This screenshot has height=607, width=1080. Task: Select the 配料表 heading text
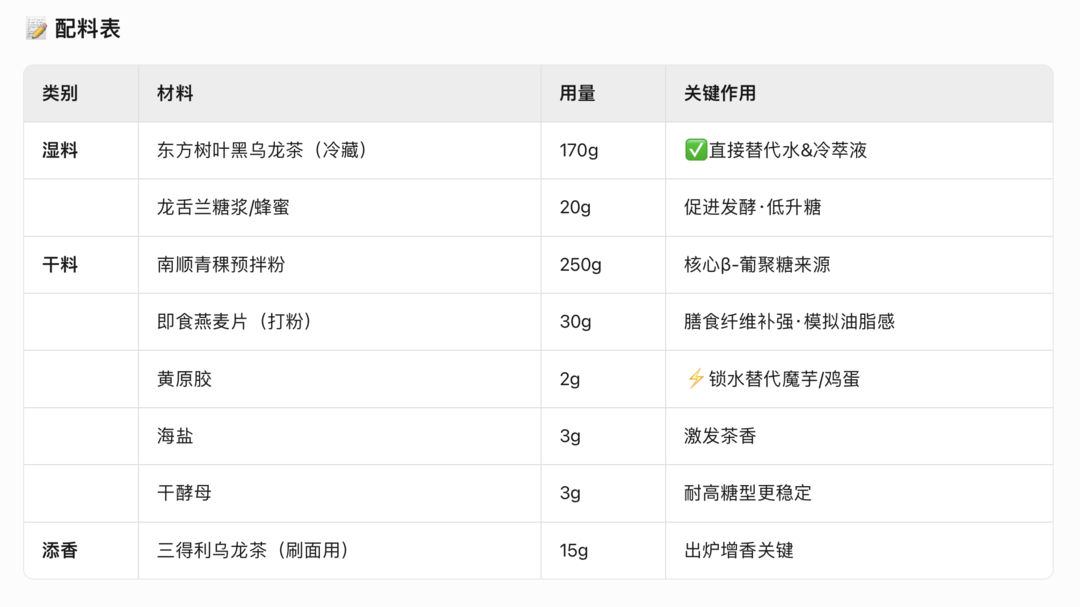coord(87,29)
